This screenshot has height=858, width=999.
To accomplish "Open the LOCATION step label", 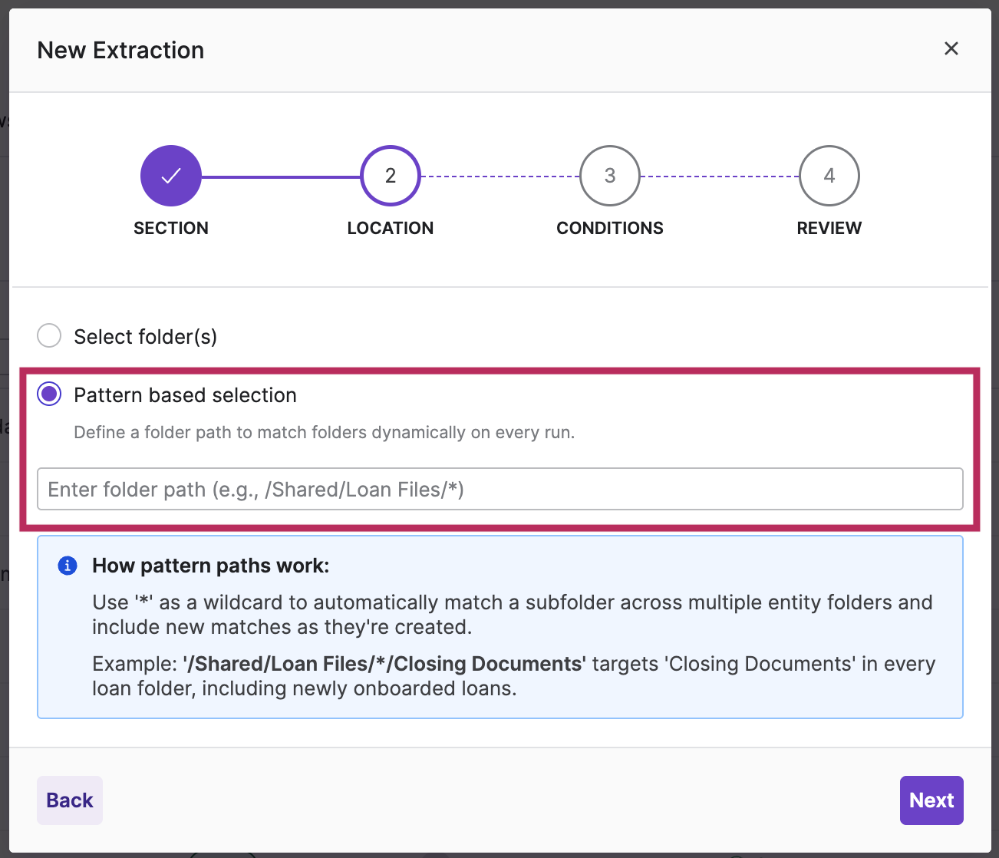I will 390,228.
